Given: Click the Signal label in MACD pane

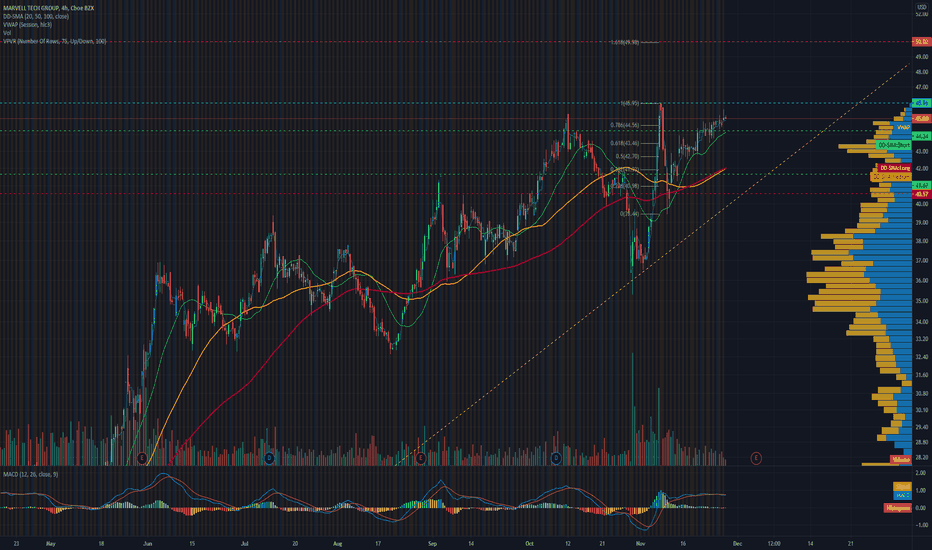Looking at the screenshot, I should point(903,486).
